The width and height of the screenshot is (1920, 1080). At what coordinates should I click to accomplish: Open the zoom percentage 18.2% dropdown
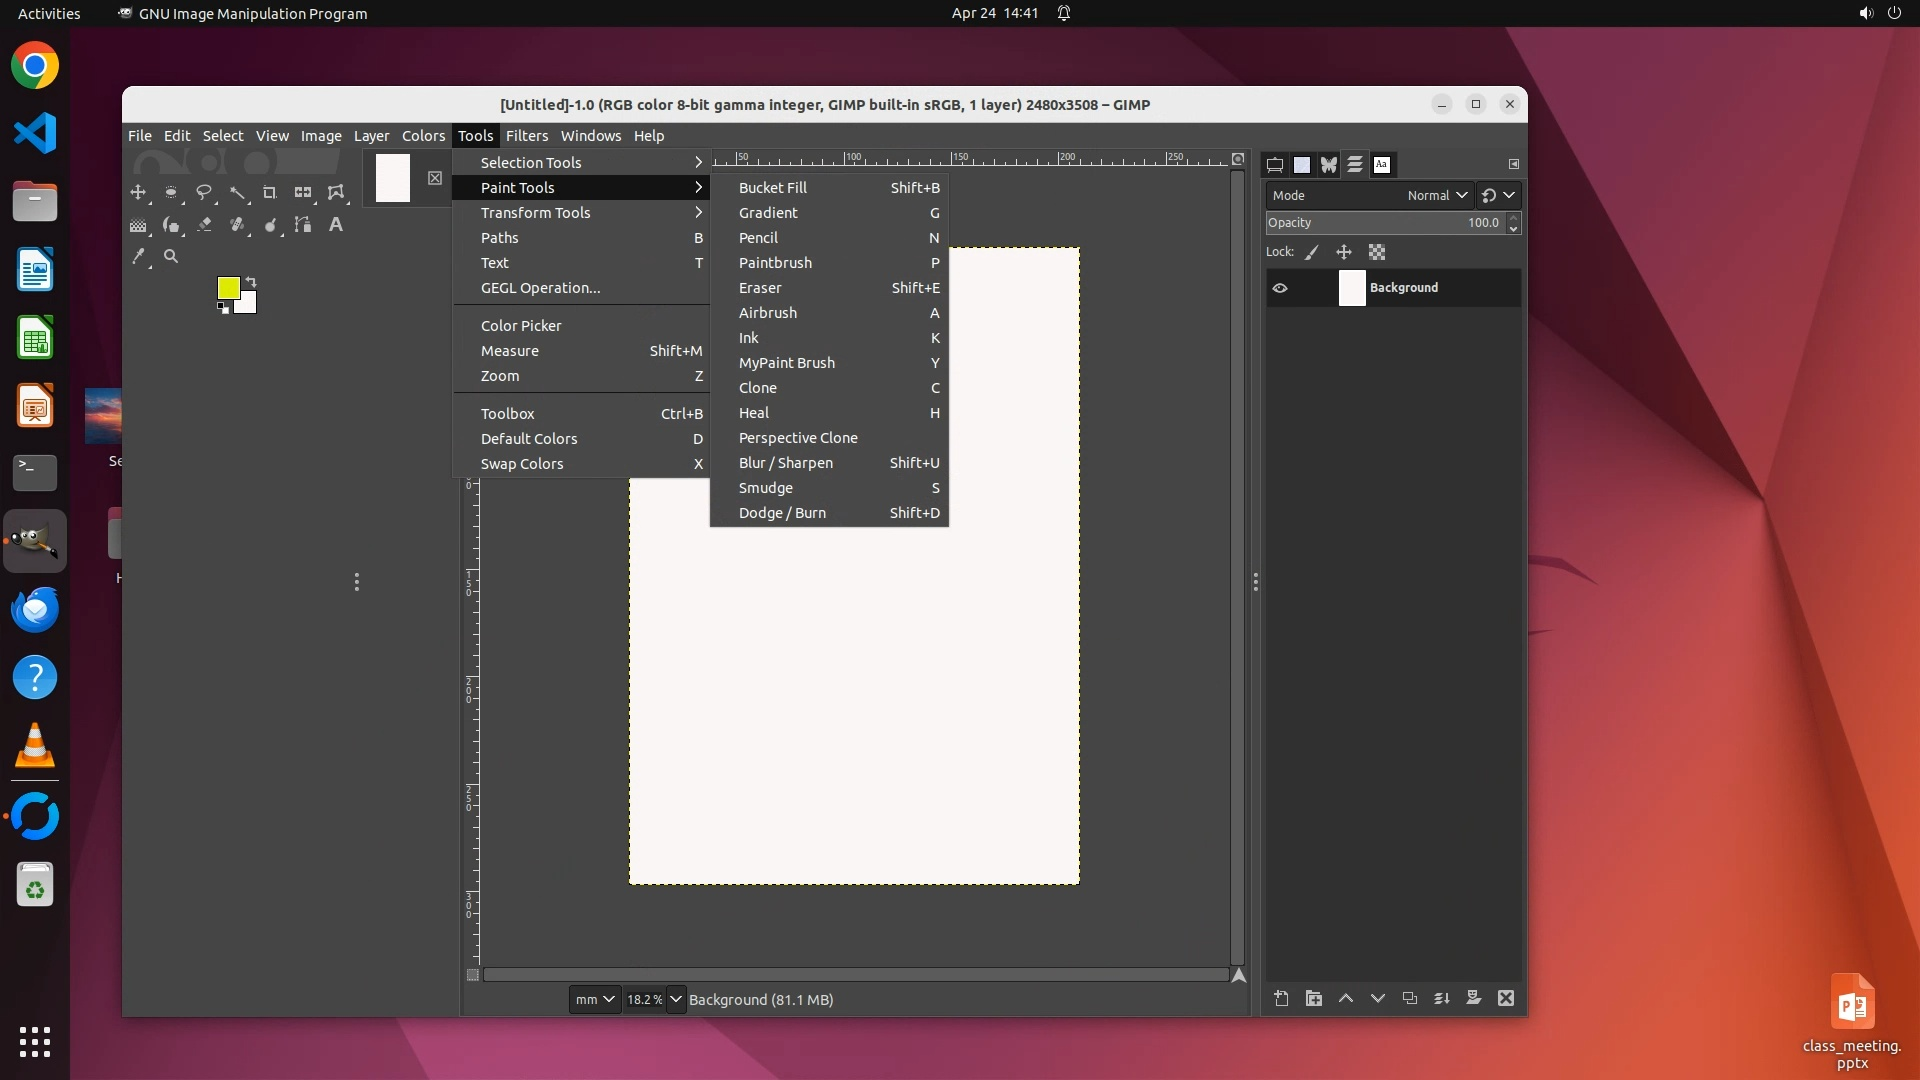(x=676, y=999)
